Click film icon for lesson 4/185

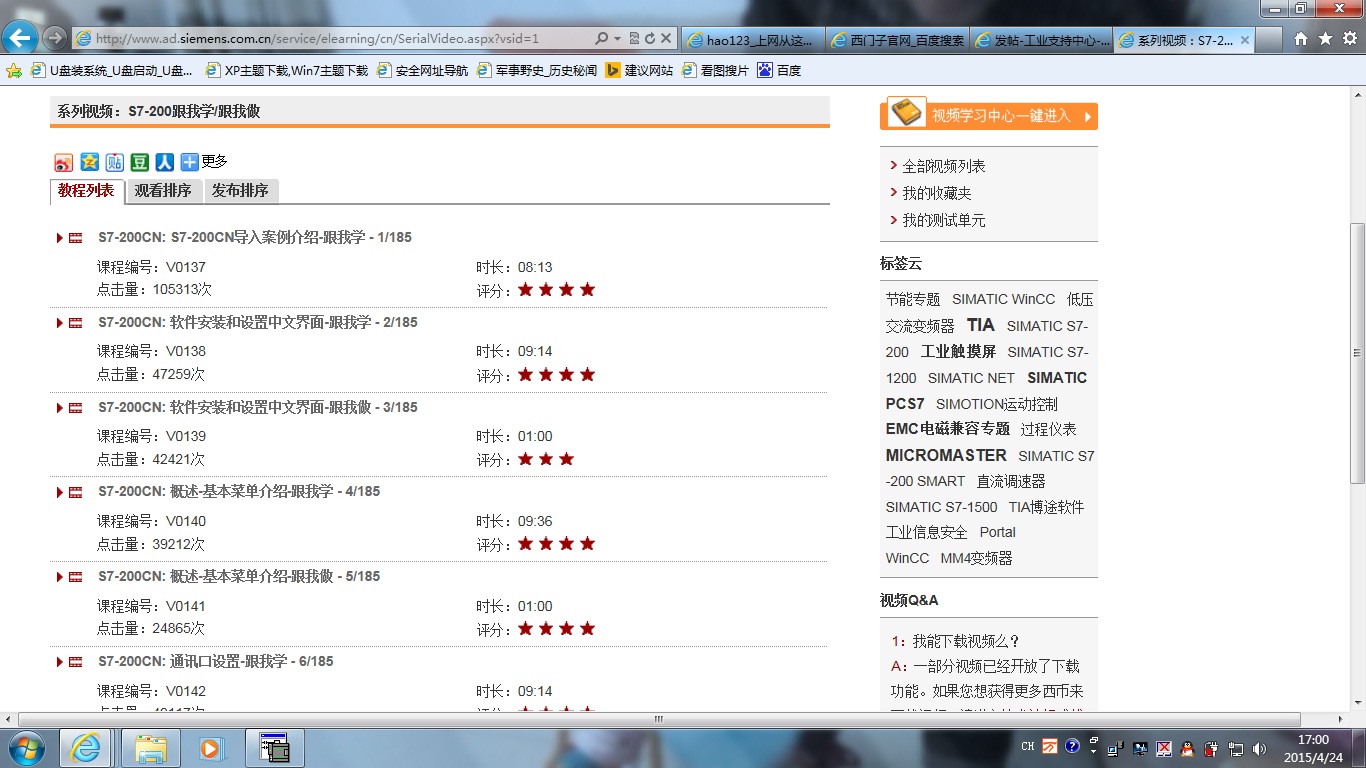76,492
